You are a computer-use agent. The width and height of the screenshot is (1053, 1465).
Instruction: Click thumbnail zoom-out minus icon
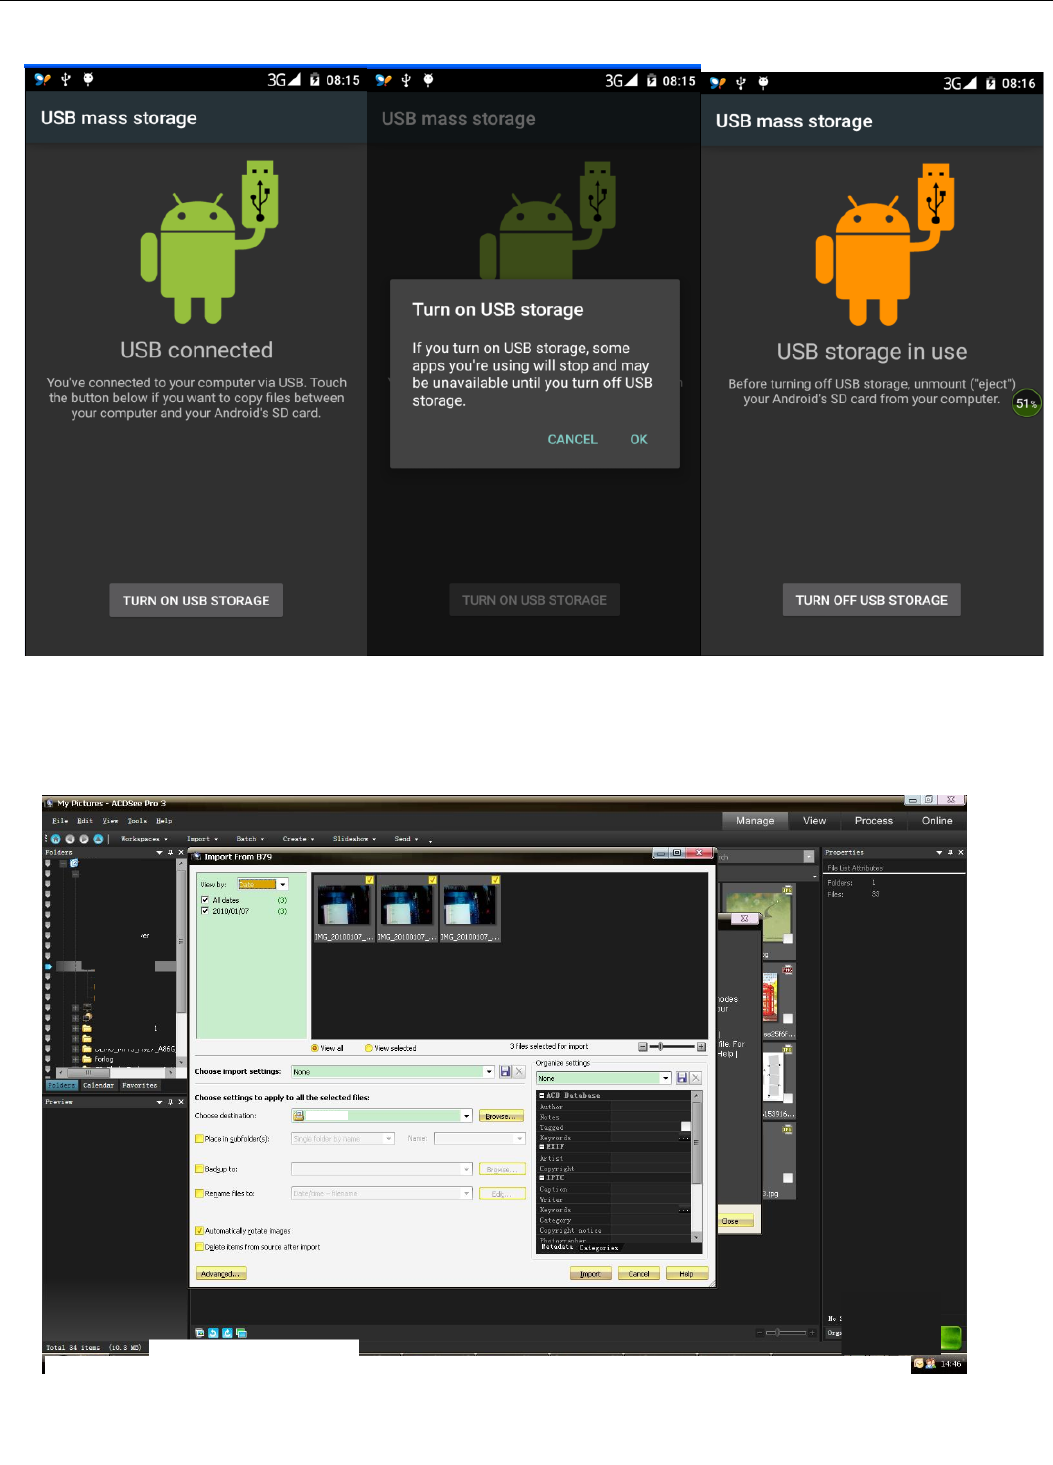[x=643, y=1047]
